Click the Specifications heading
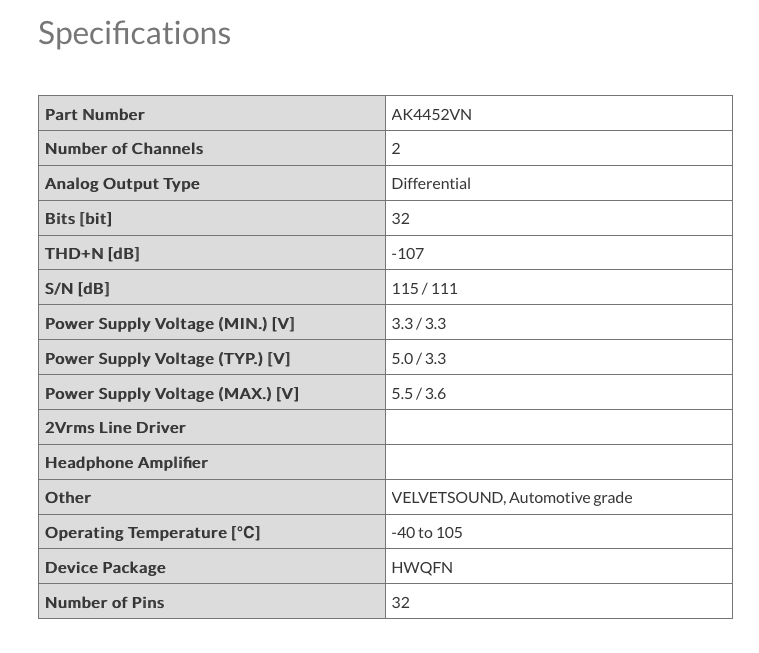Viewport: 759px width, 653px height. [x=134, y=33]
